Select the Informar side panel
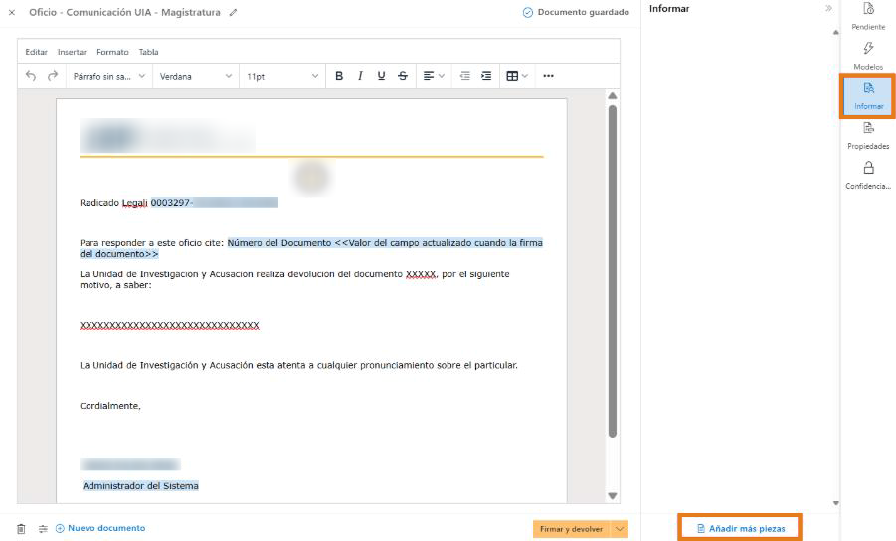 pos(868,96)
